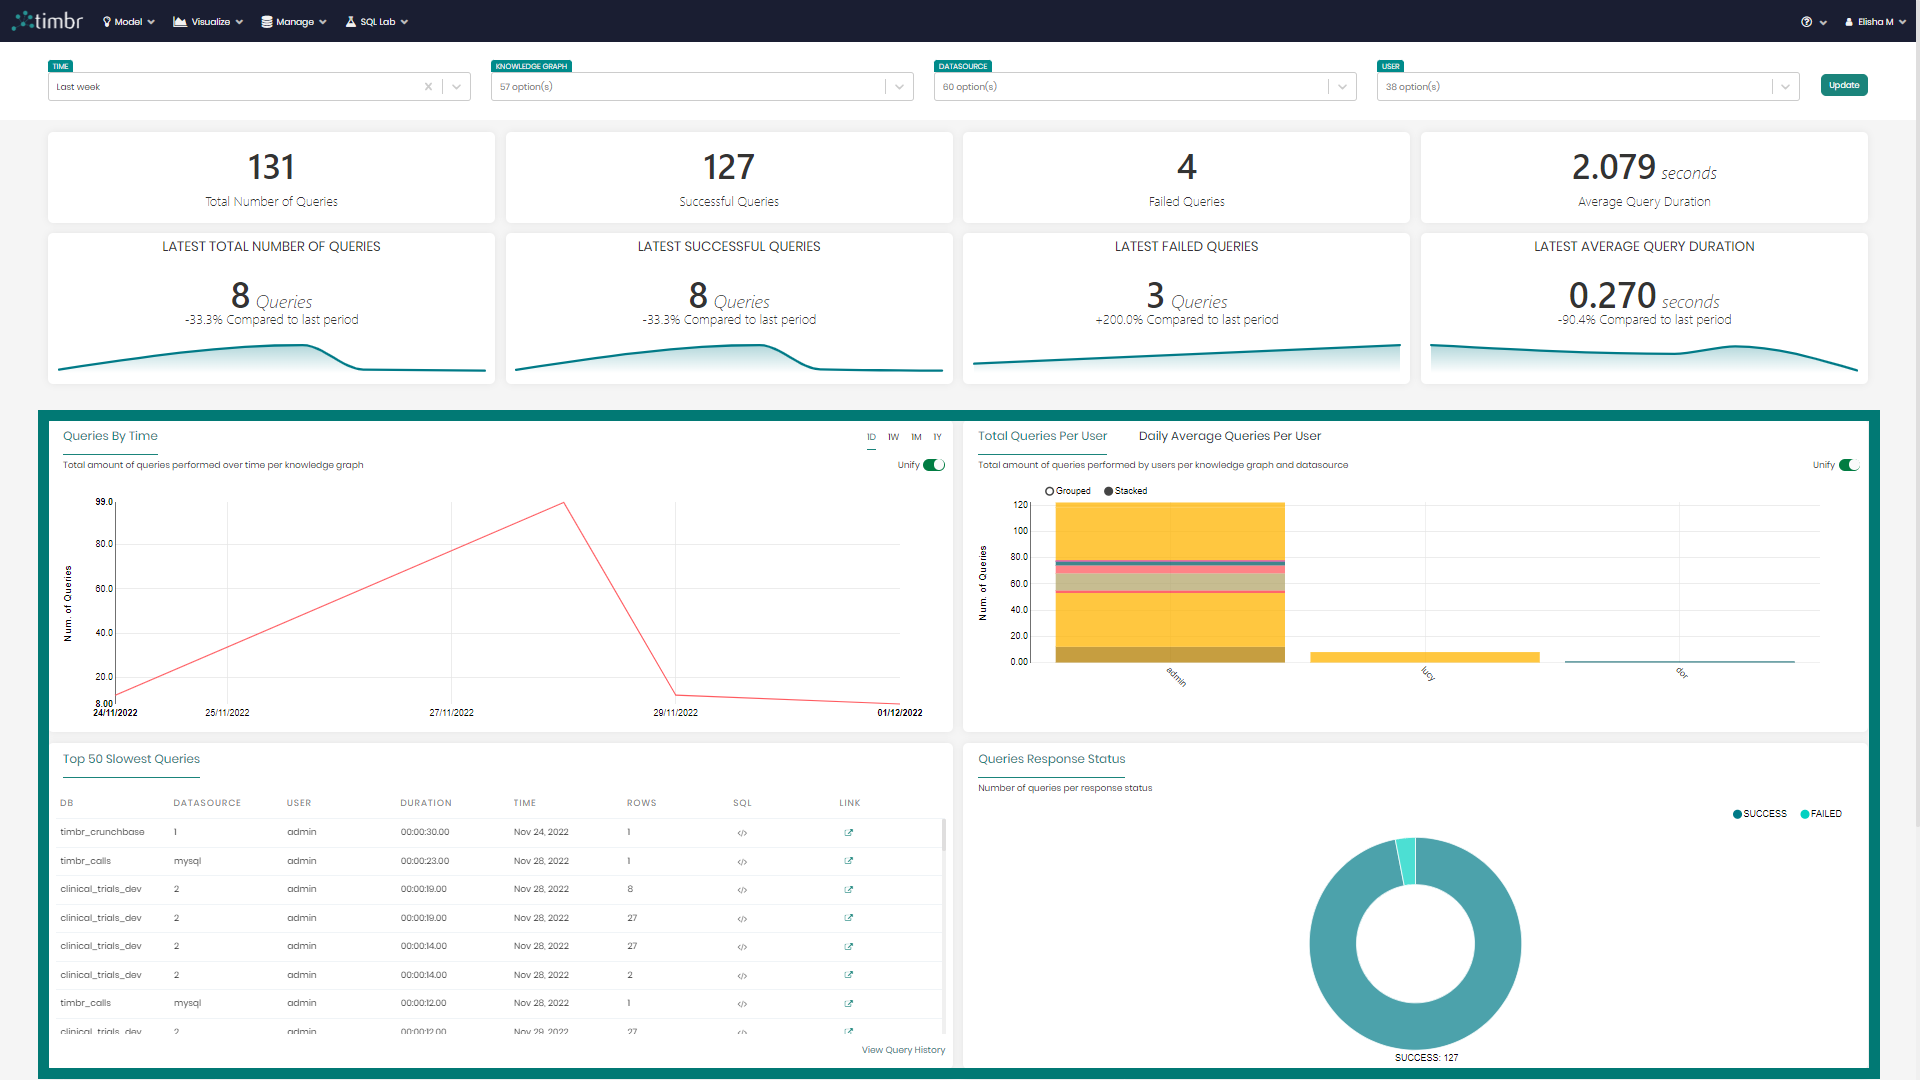Click the Elisha M user profile icon
Screen dimensions: 1920x1080
1851,21
